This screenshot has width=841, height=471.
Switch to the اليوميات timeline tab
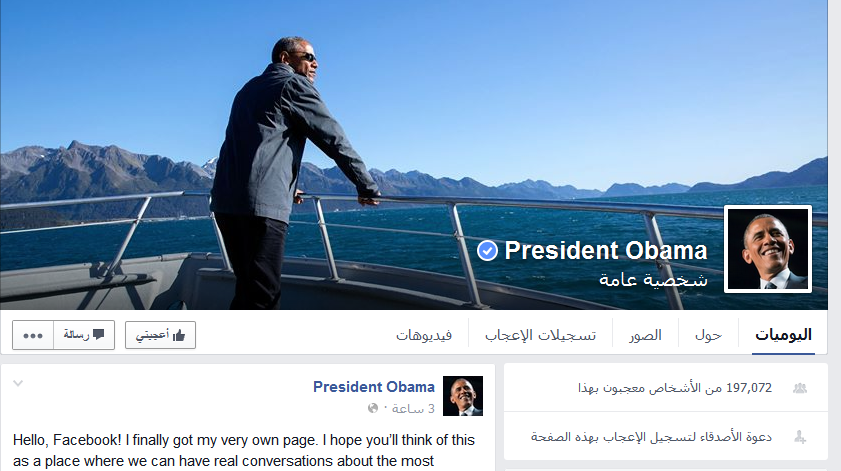783,335
